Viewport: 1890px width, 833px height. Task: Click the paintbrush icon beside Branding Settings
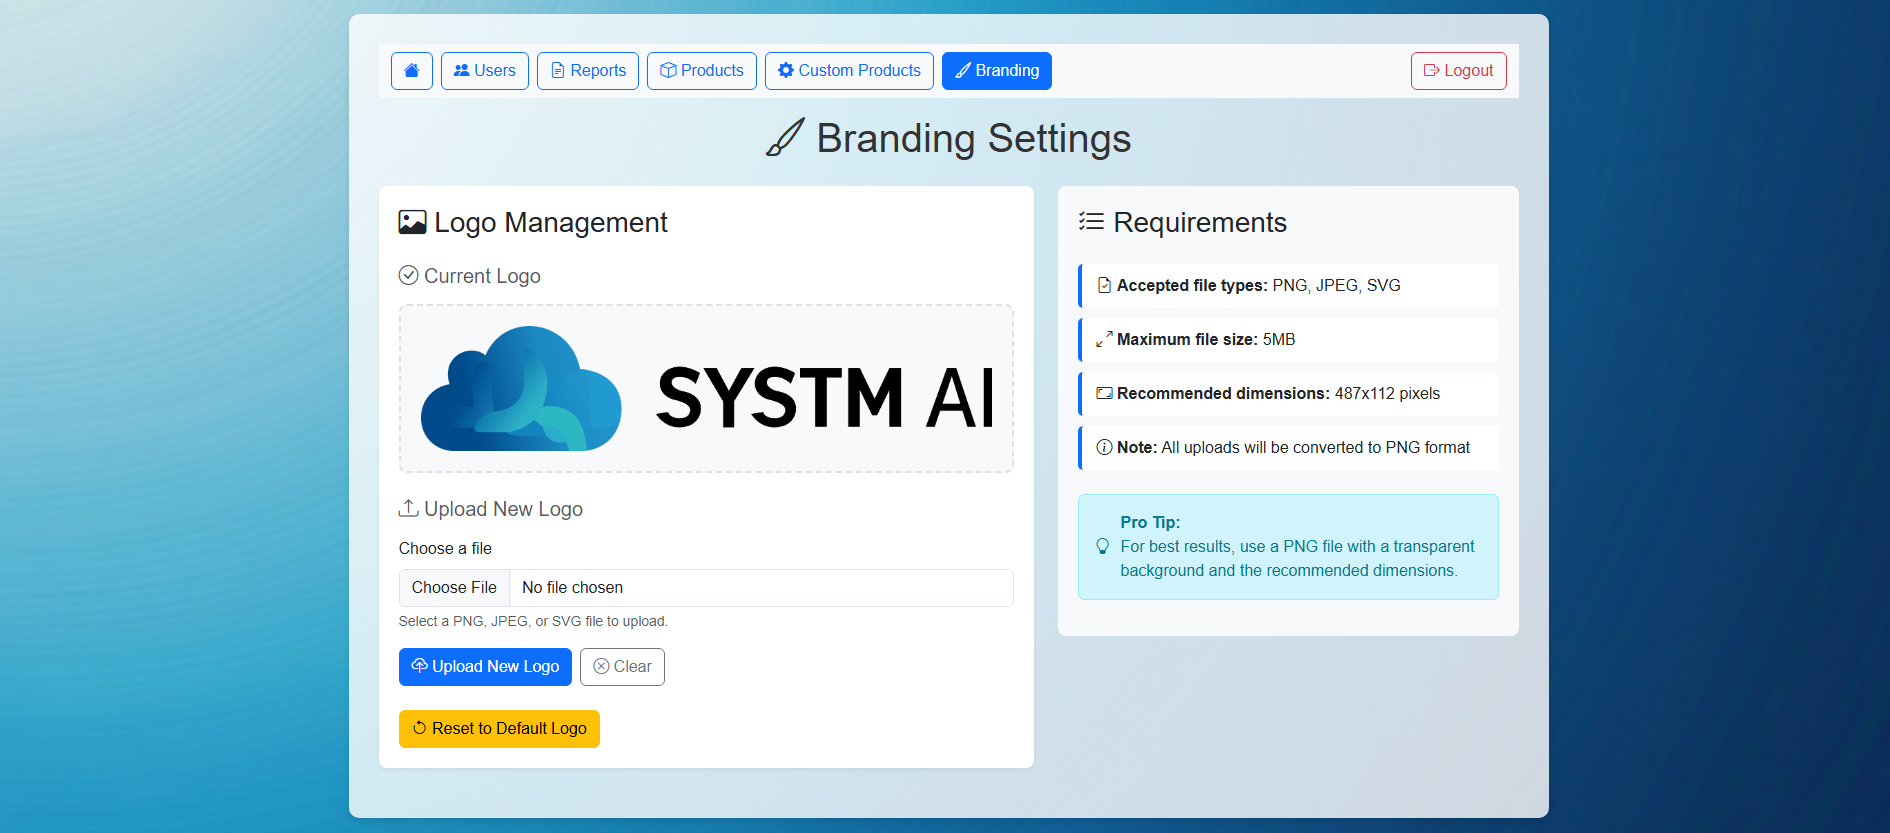point(785,138)
